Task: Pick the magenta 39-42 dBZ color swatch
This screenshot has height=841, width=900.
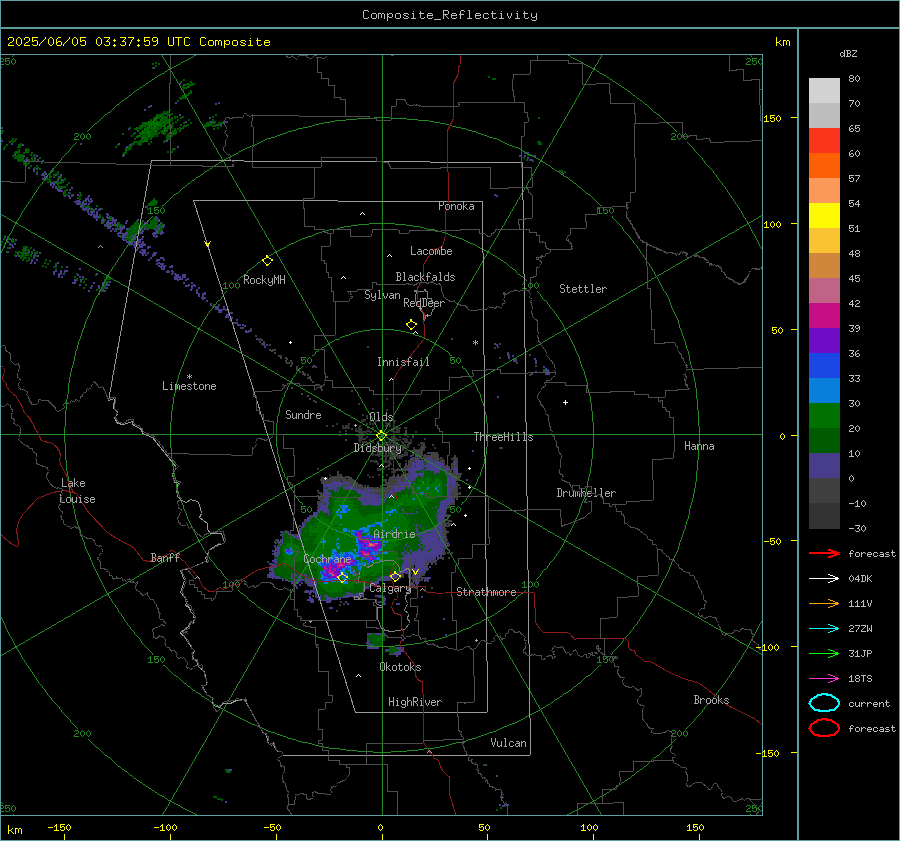Action: (824, 316)
